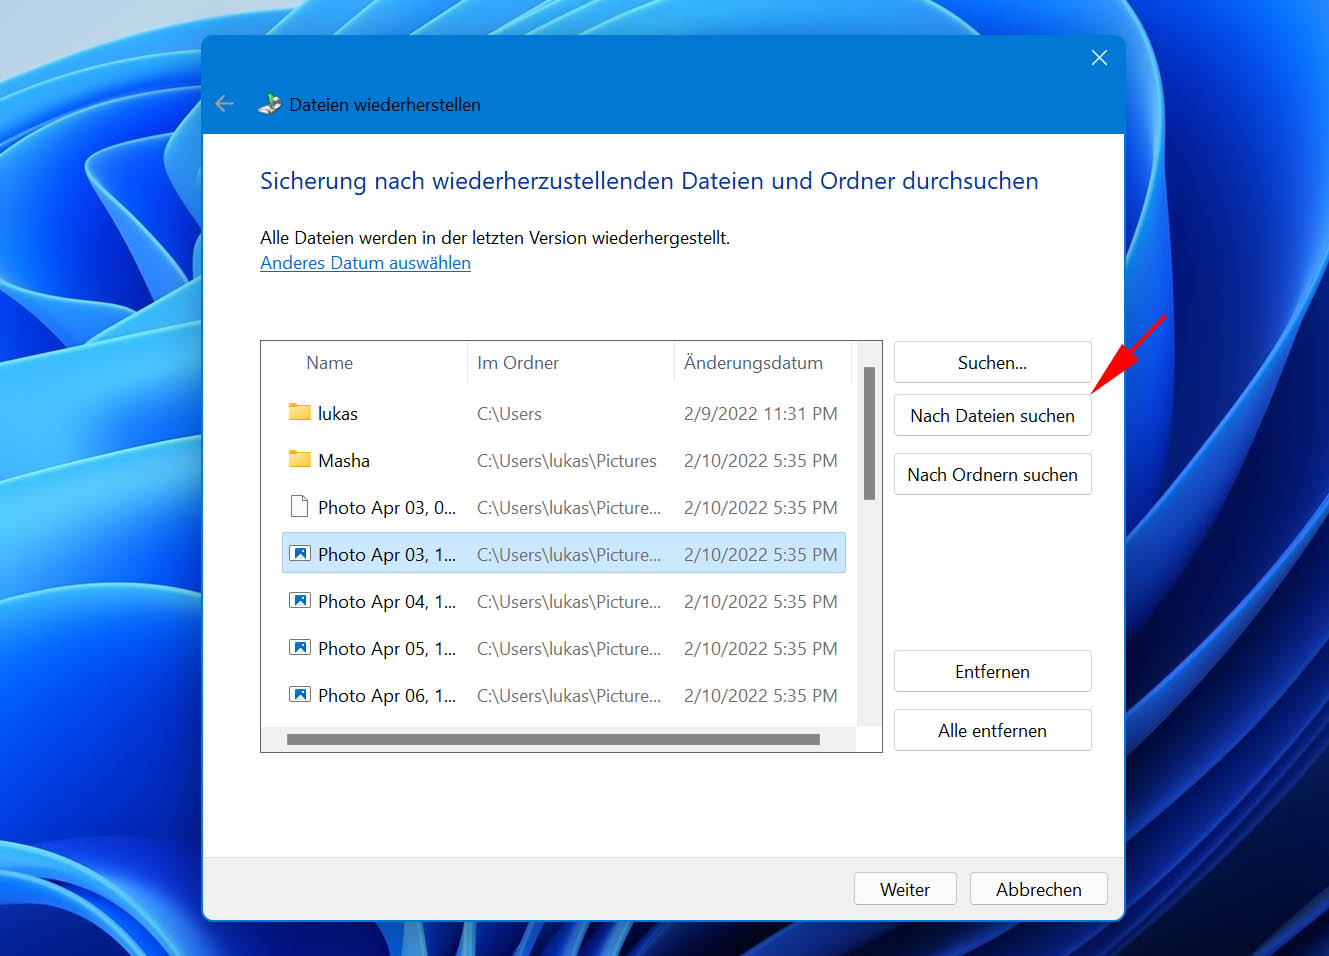The width and height of the screenshot is (1329, 956).
Task: Click the Weiter button
Action: tap(905, 889)
